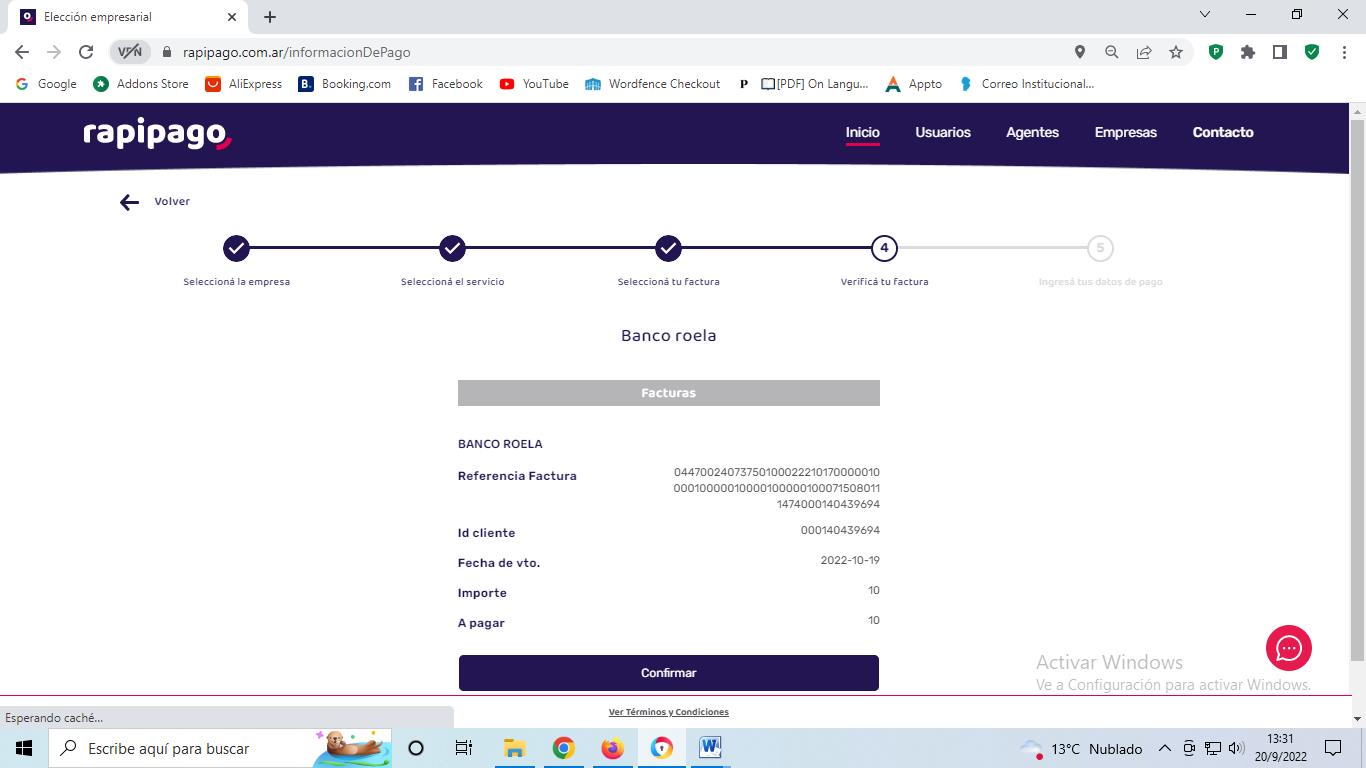The width and height of the screenshot is (1366, 768).
Task: Click the address bar URL field
Action: tap(600, 52)
